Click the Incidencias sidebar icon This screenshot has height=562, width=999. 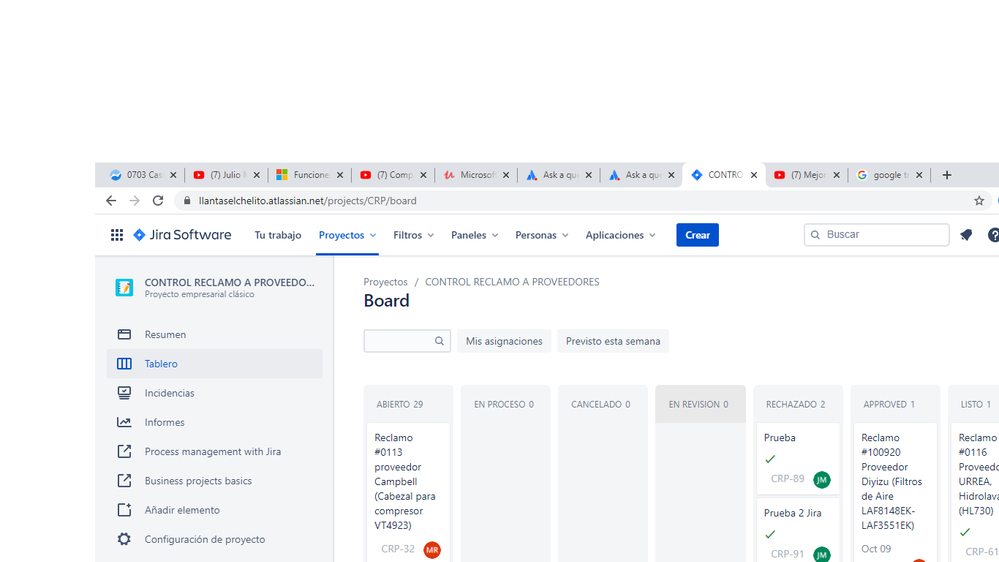(124, 393)
